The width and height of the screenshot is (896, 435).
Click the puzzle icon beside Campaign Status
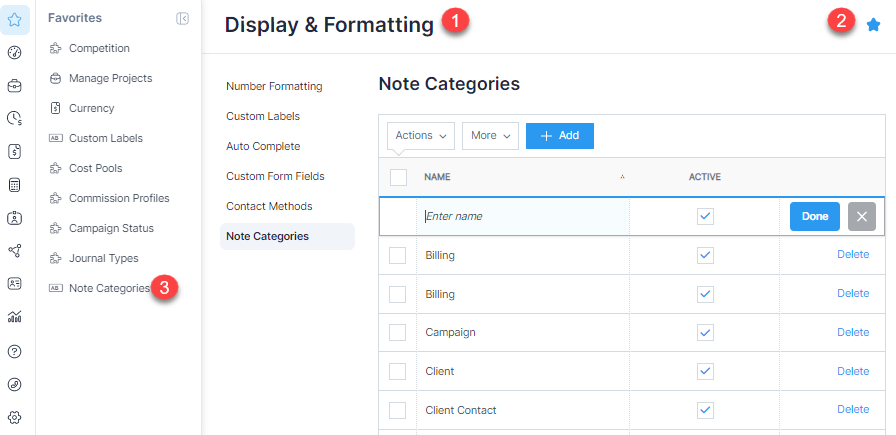pos(55,229)
